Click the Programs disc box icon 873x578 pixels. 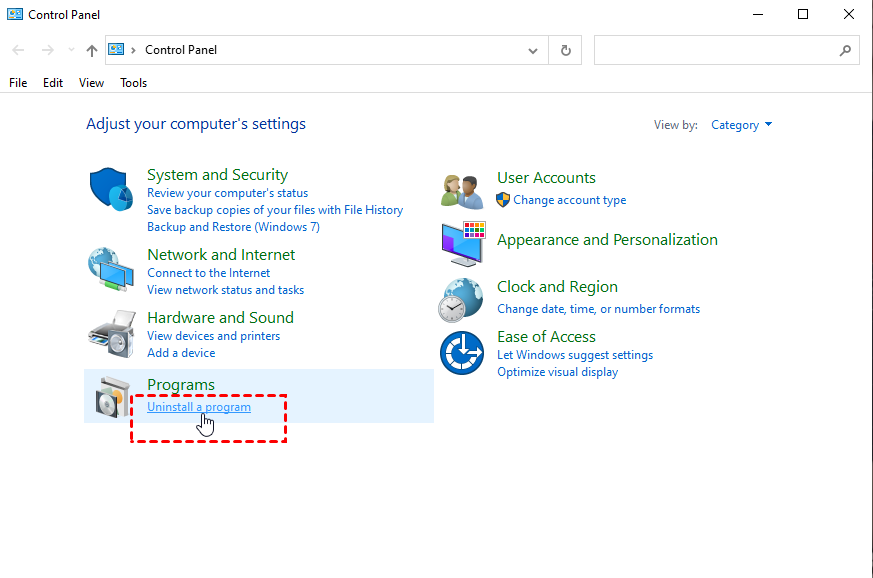111,397
